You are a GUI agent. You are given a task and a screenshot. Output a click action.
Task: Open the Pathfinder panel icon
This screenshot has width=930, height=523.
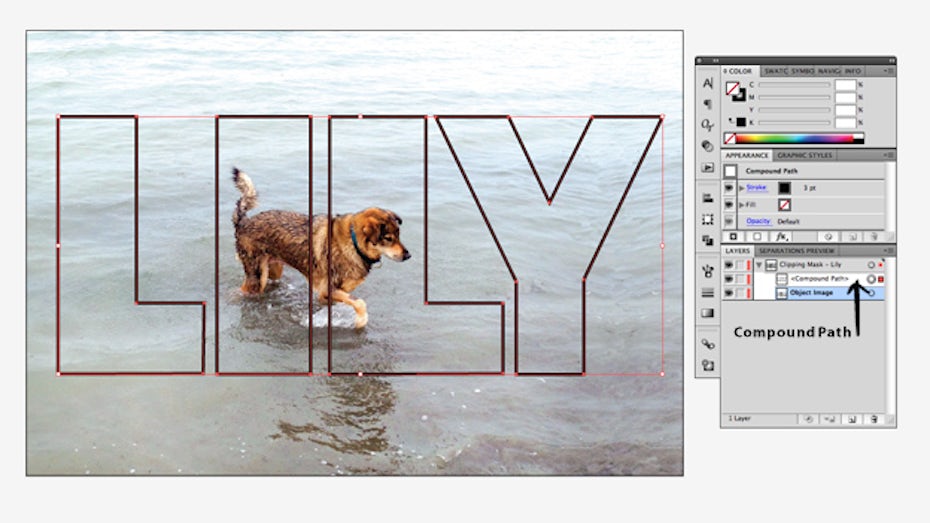click(x=708, y=240)
